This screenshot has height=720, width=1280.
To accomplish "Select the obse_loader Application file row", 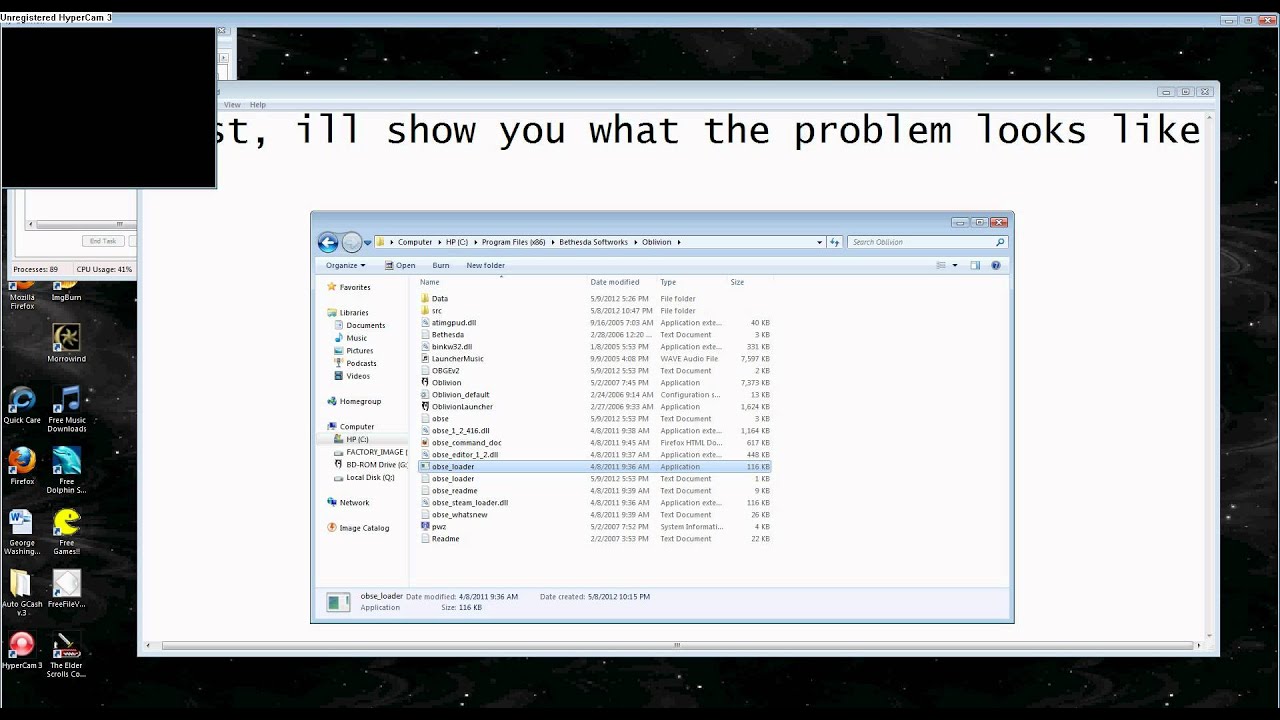I will (595, 466).
